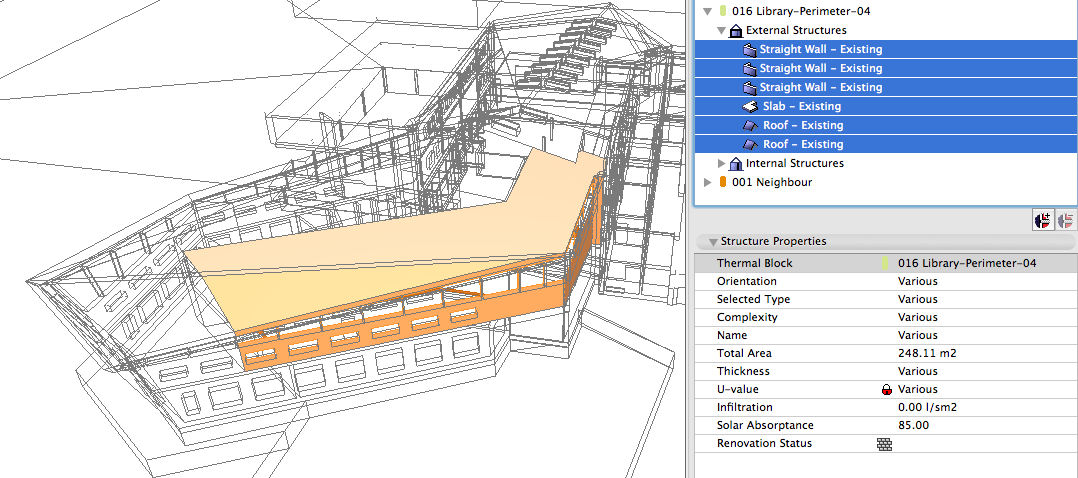The height and width of the screenshot is (478, 1078).
Task: Click the orange 001 Neighbour color marker
Action: [x=723, y=182]
